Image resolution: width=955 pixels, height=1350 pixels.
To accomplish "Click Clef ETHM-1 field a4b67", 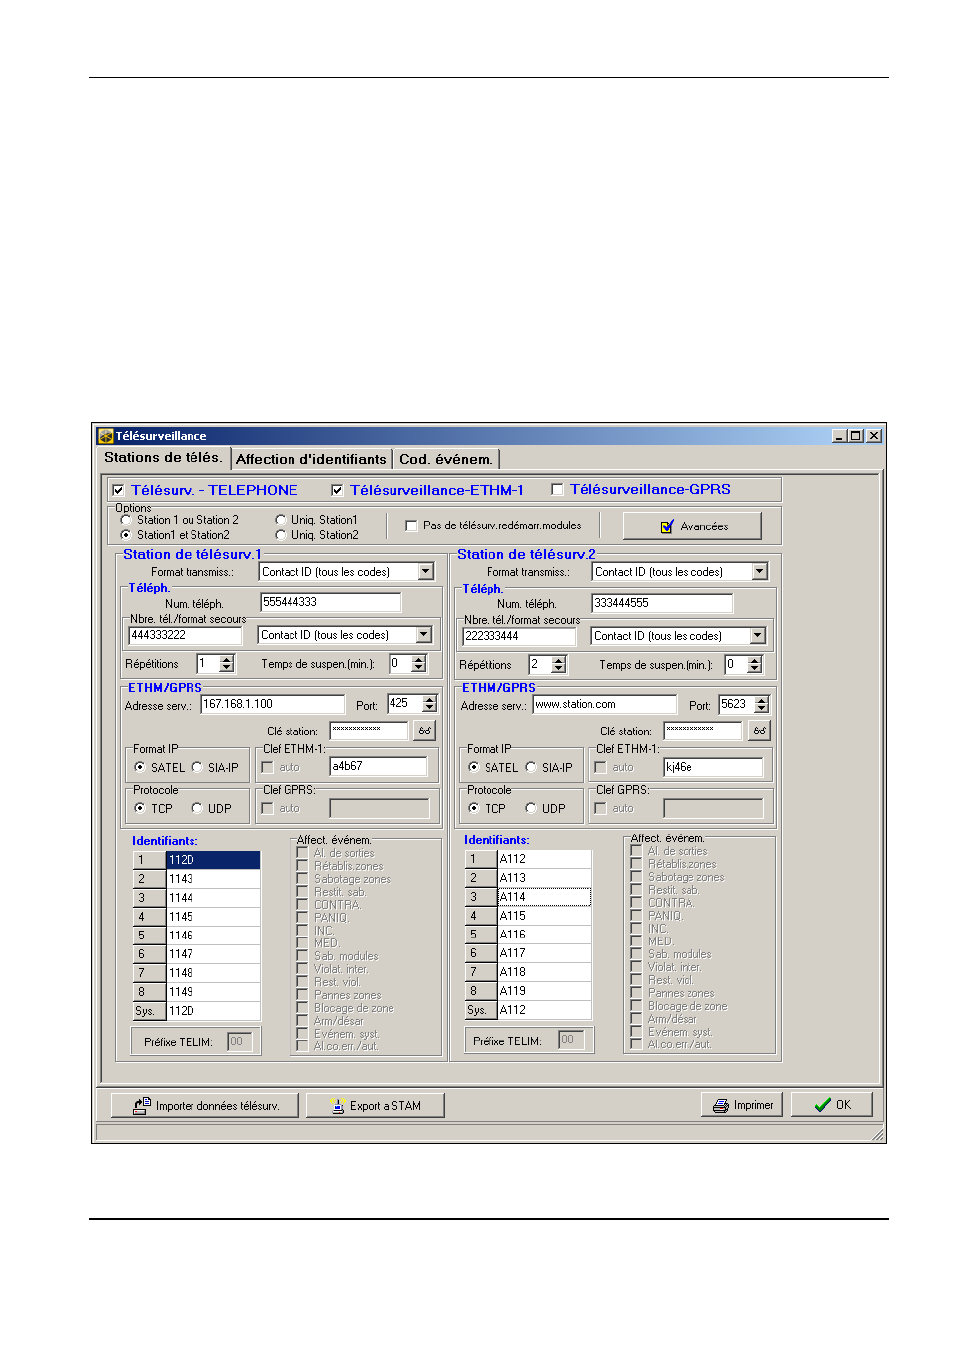I will tap(378, 766).
